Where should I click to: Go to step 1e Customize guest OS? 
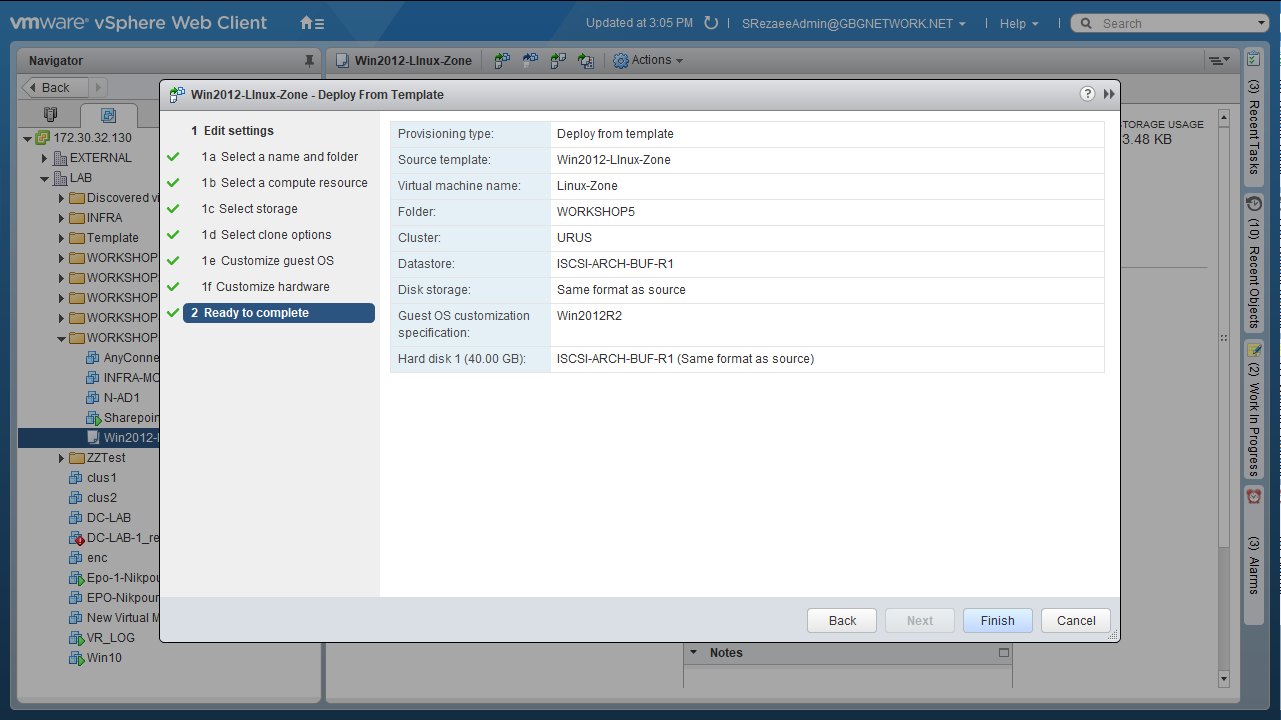(276, 261)
